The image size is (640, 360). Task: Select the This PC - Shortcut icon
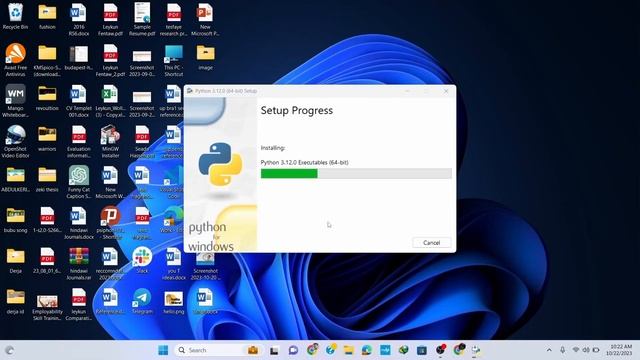point(173,60)
